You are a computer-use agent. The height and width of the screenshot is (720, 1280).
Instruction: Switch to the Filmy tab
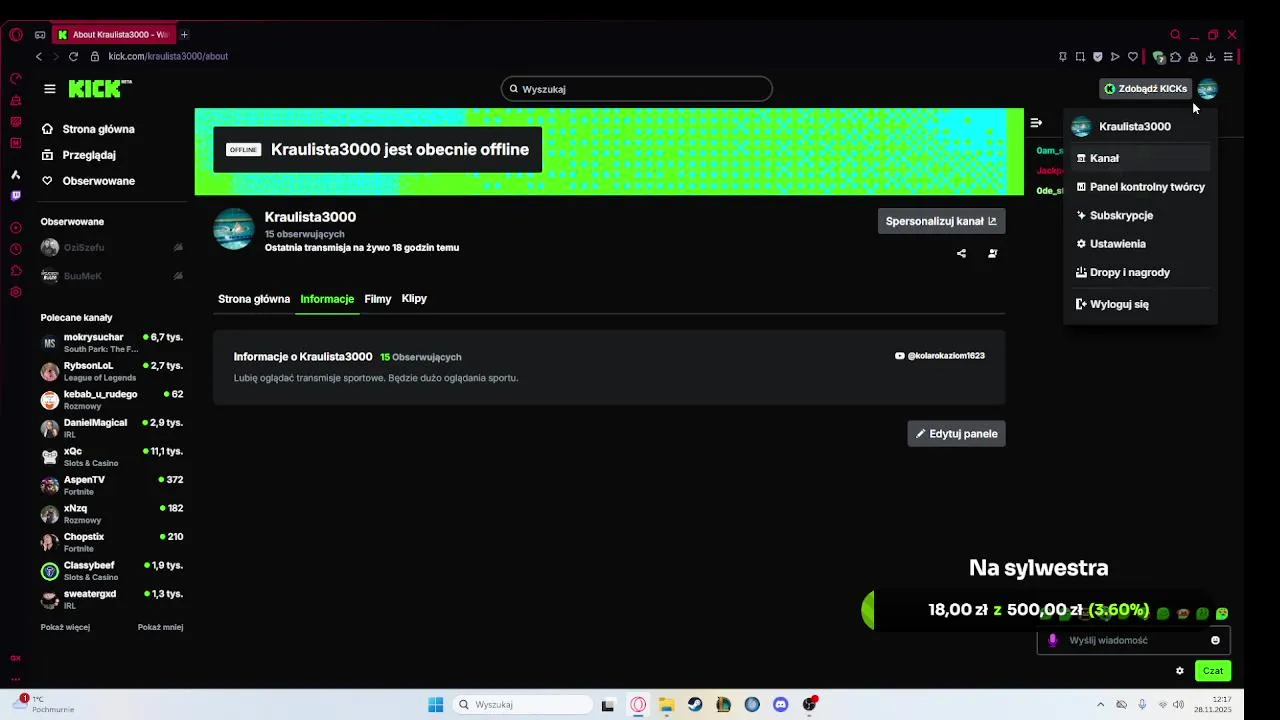(378, 299)
